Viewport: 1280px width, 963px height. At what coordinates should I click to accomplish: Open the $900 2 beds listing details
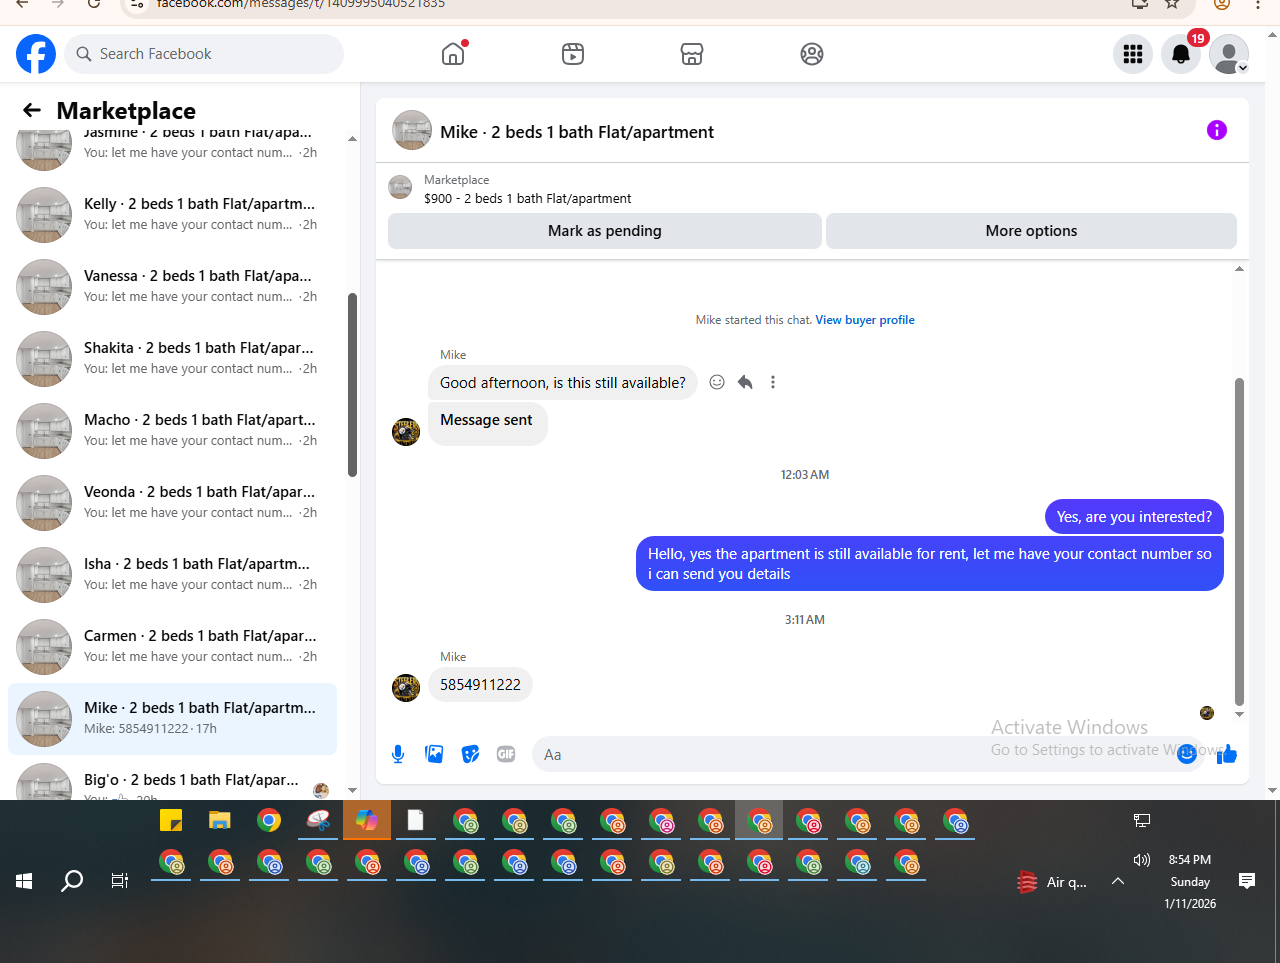(x=528, y=198)
